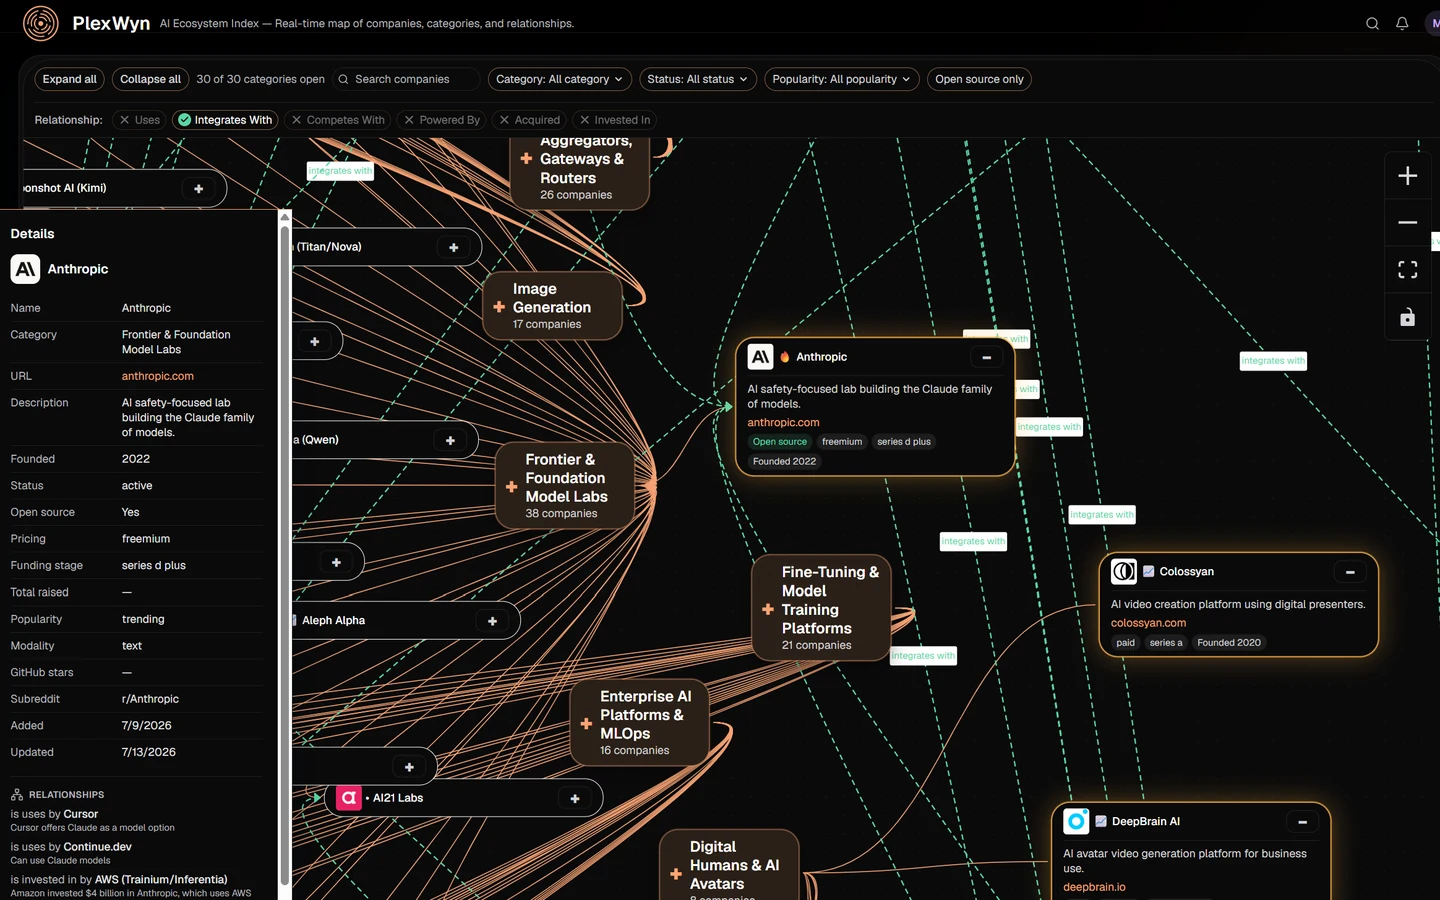Enable the Invested In relationship filter
The image size is (1440, 900).
(x=614, y=120)
